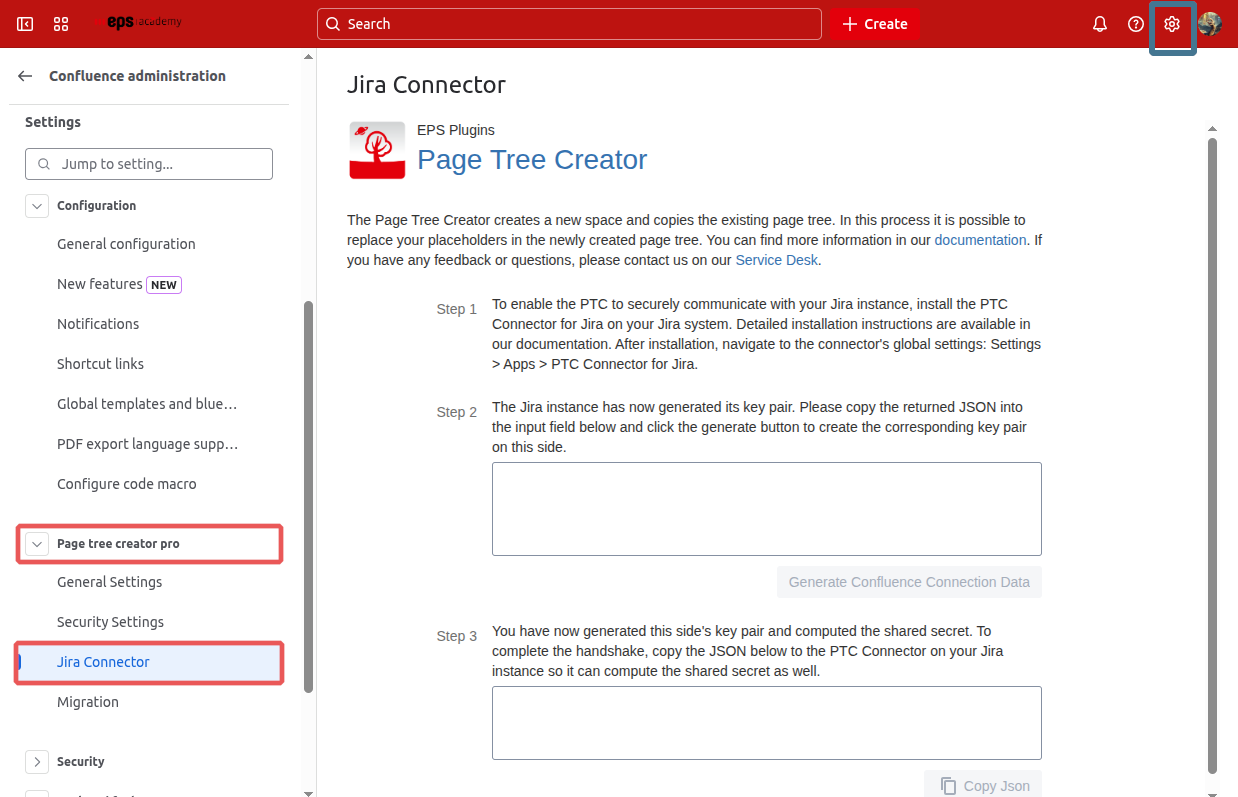The width and height of the screenshot is (1238, 797).
Task: Open the help question mark icon
Action: (x=1135, y=24)
